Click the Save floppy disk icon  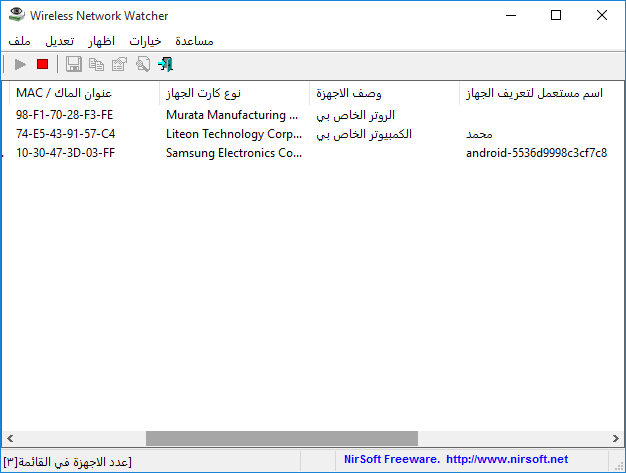coord(74,64)
